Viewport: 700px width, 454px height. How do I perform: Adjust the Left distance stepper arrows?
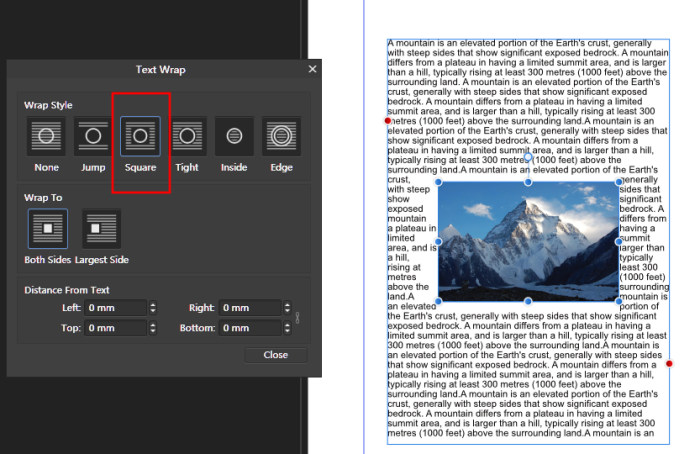pyautogui.click(x=153, y=308)
